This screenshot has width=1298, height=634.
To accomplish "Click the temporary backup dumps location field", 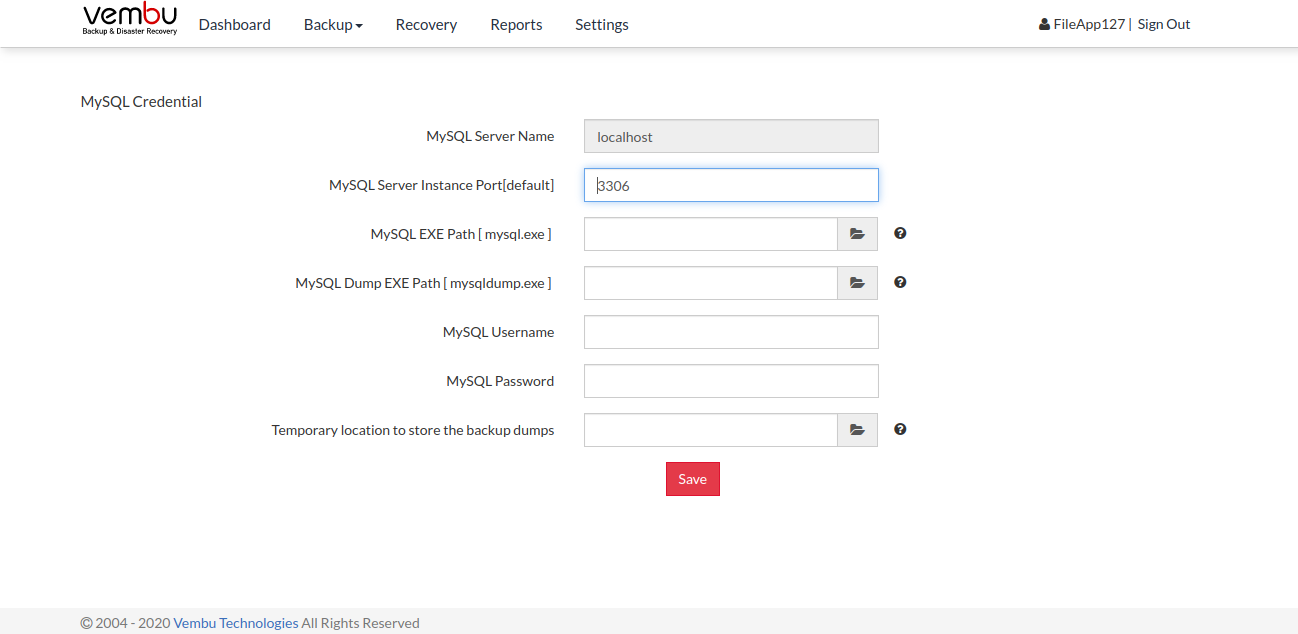I will pyautogui.click(x=711, y=430).
